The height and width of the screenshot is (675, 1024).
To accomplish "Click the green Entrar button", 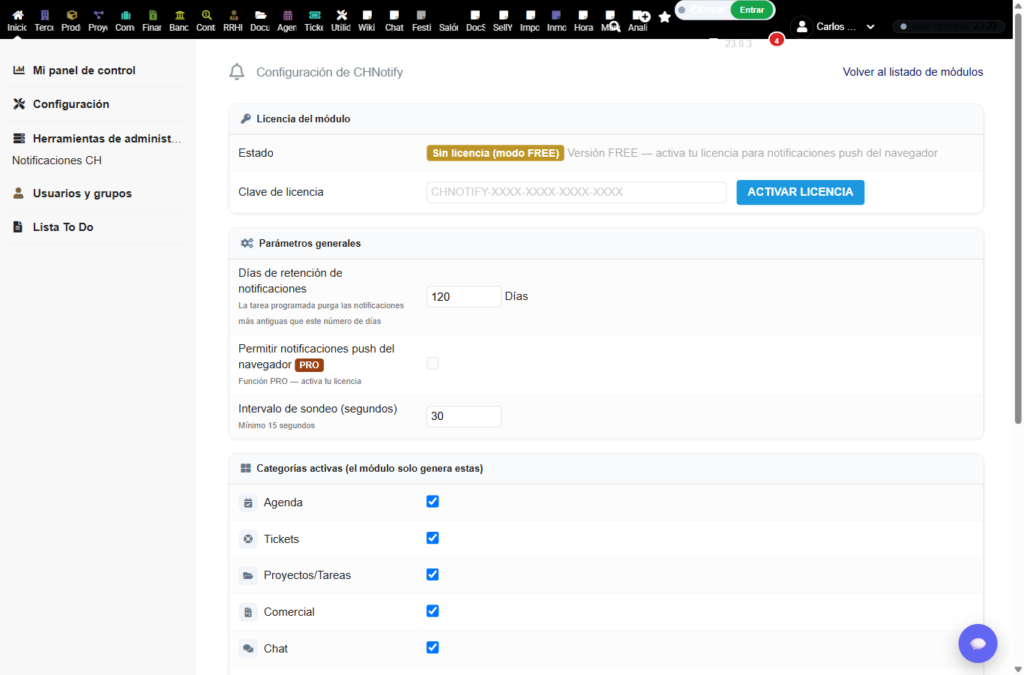I will 752,10.
